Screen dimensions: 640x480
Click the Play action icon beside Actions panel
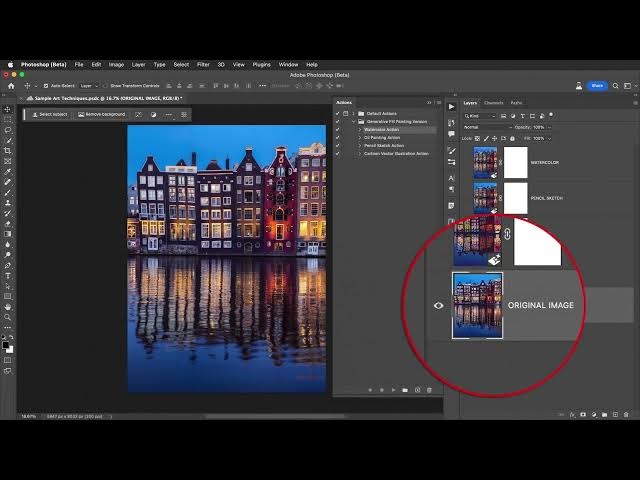[451, 106]
